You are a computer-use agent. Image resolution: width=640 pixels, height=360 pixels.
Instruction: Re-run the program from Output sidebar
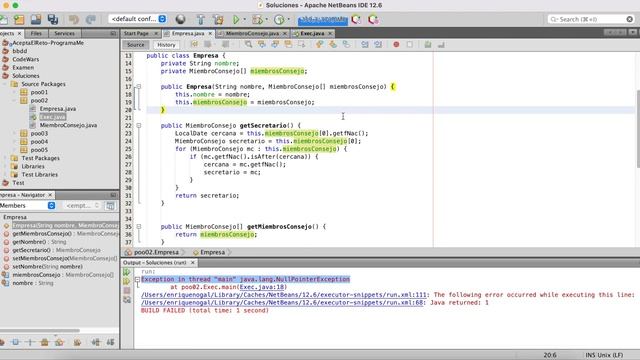(127, 272)
